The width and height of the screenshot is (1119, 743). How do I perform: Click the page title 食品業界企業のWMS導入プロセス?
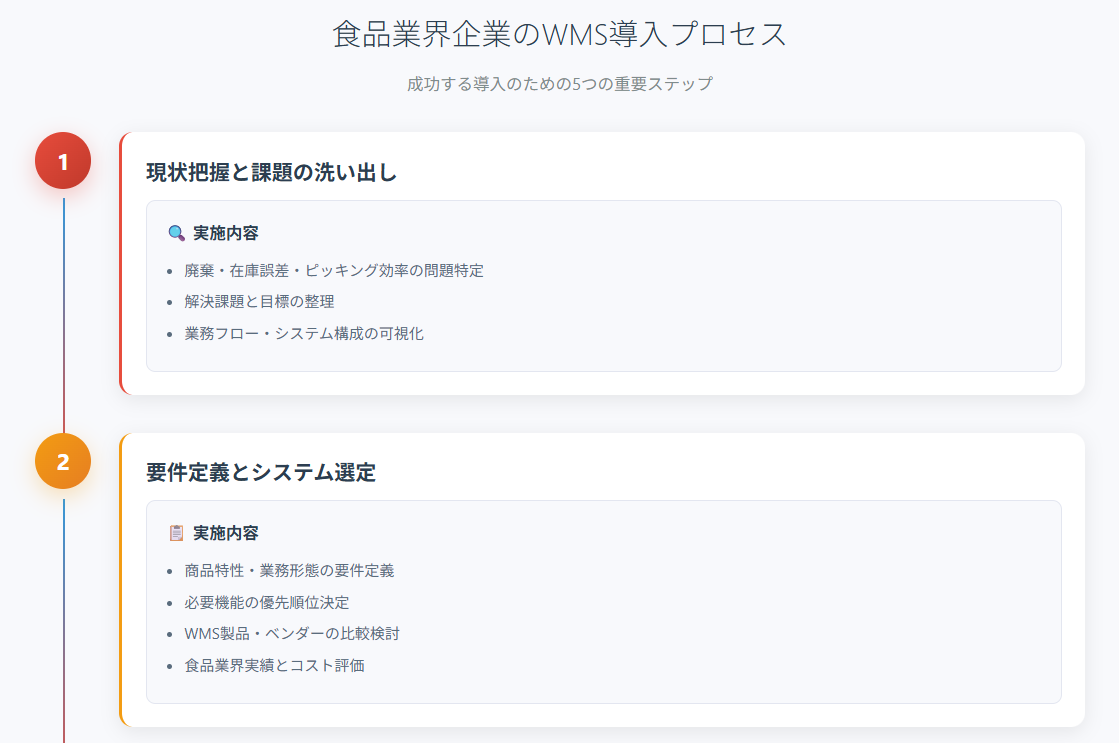coord(559,34)
